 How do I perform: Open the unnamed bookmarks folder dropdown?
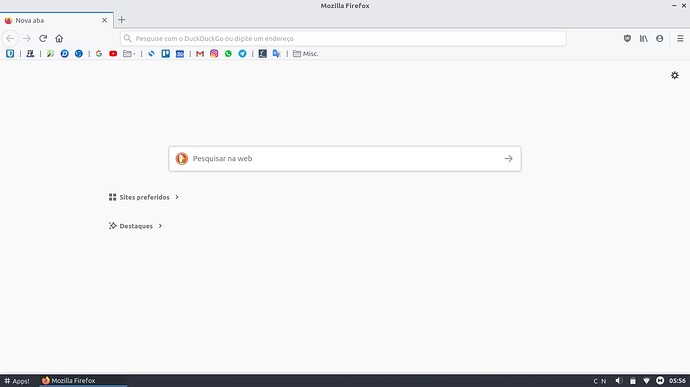point(129,54)
